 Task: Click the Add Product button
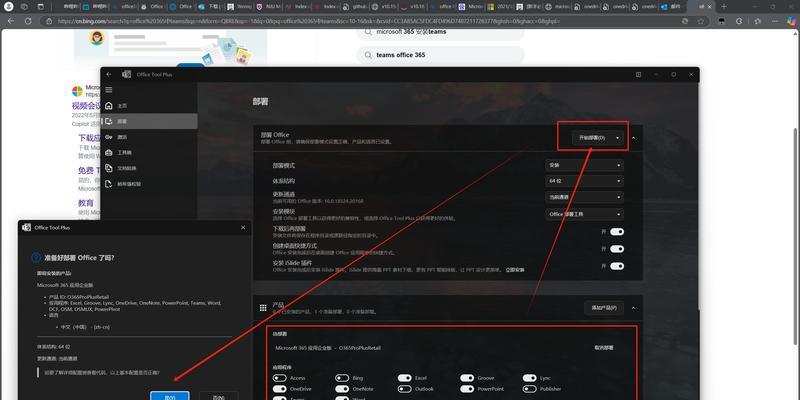point(604,308)
